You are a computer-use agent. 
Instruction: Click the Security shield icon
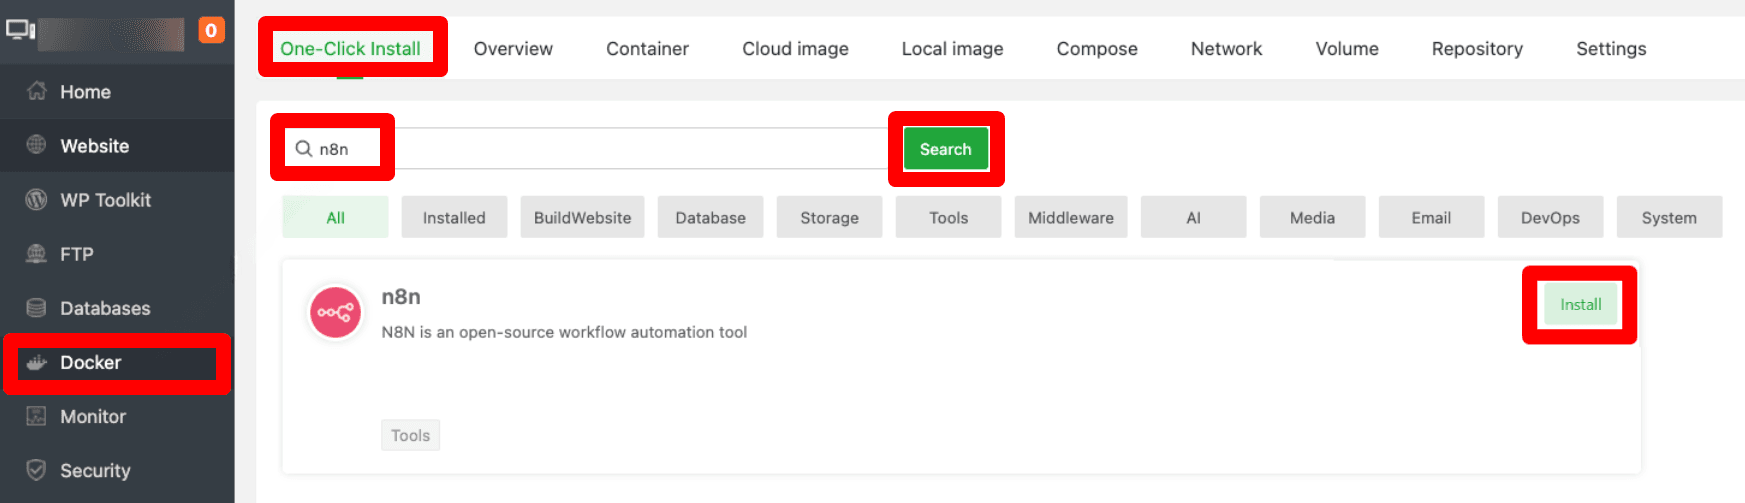pos(37,470)
